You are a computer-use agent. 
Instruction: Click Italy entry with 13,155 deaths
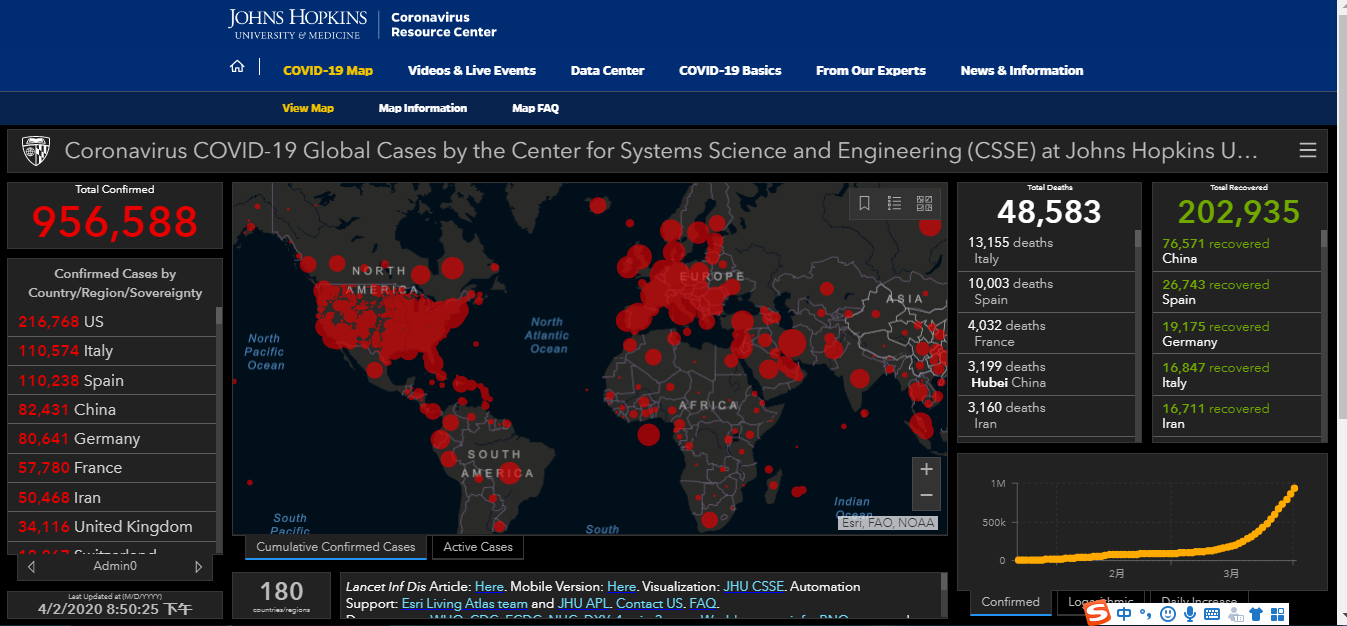(1047, 250)
